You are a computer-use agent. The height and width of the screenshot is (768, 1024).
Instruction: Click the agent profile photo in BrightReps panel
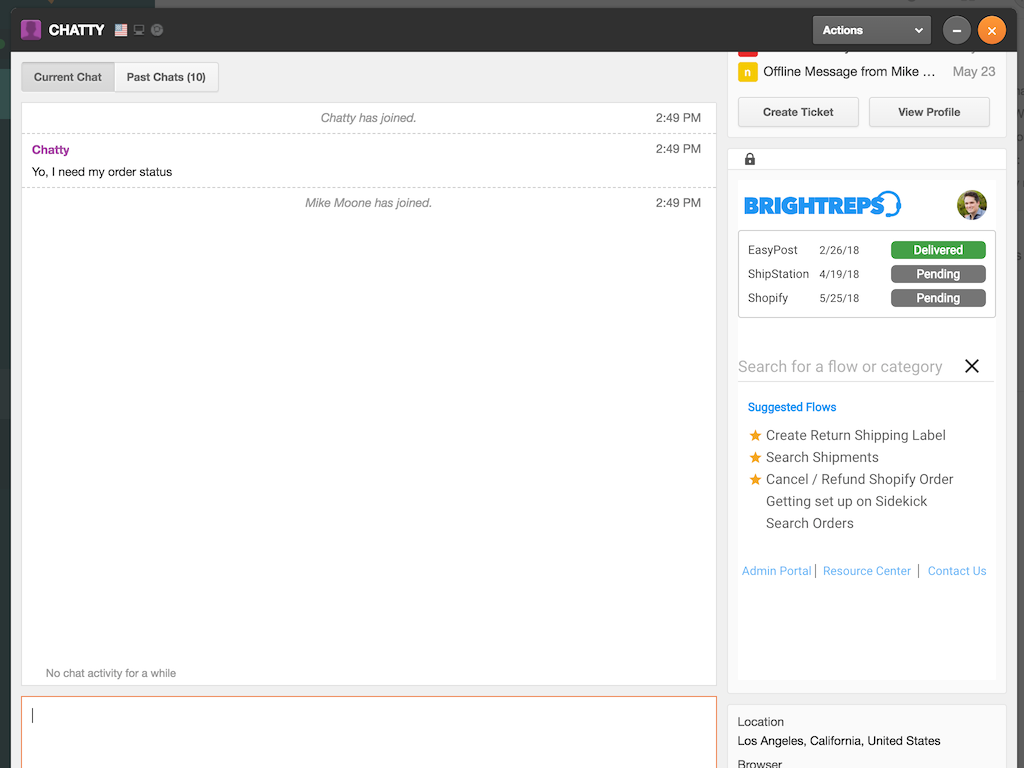971,205
